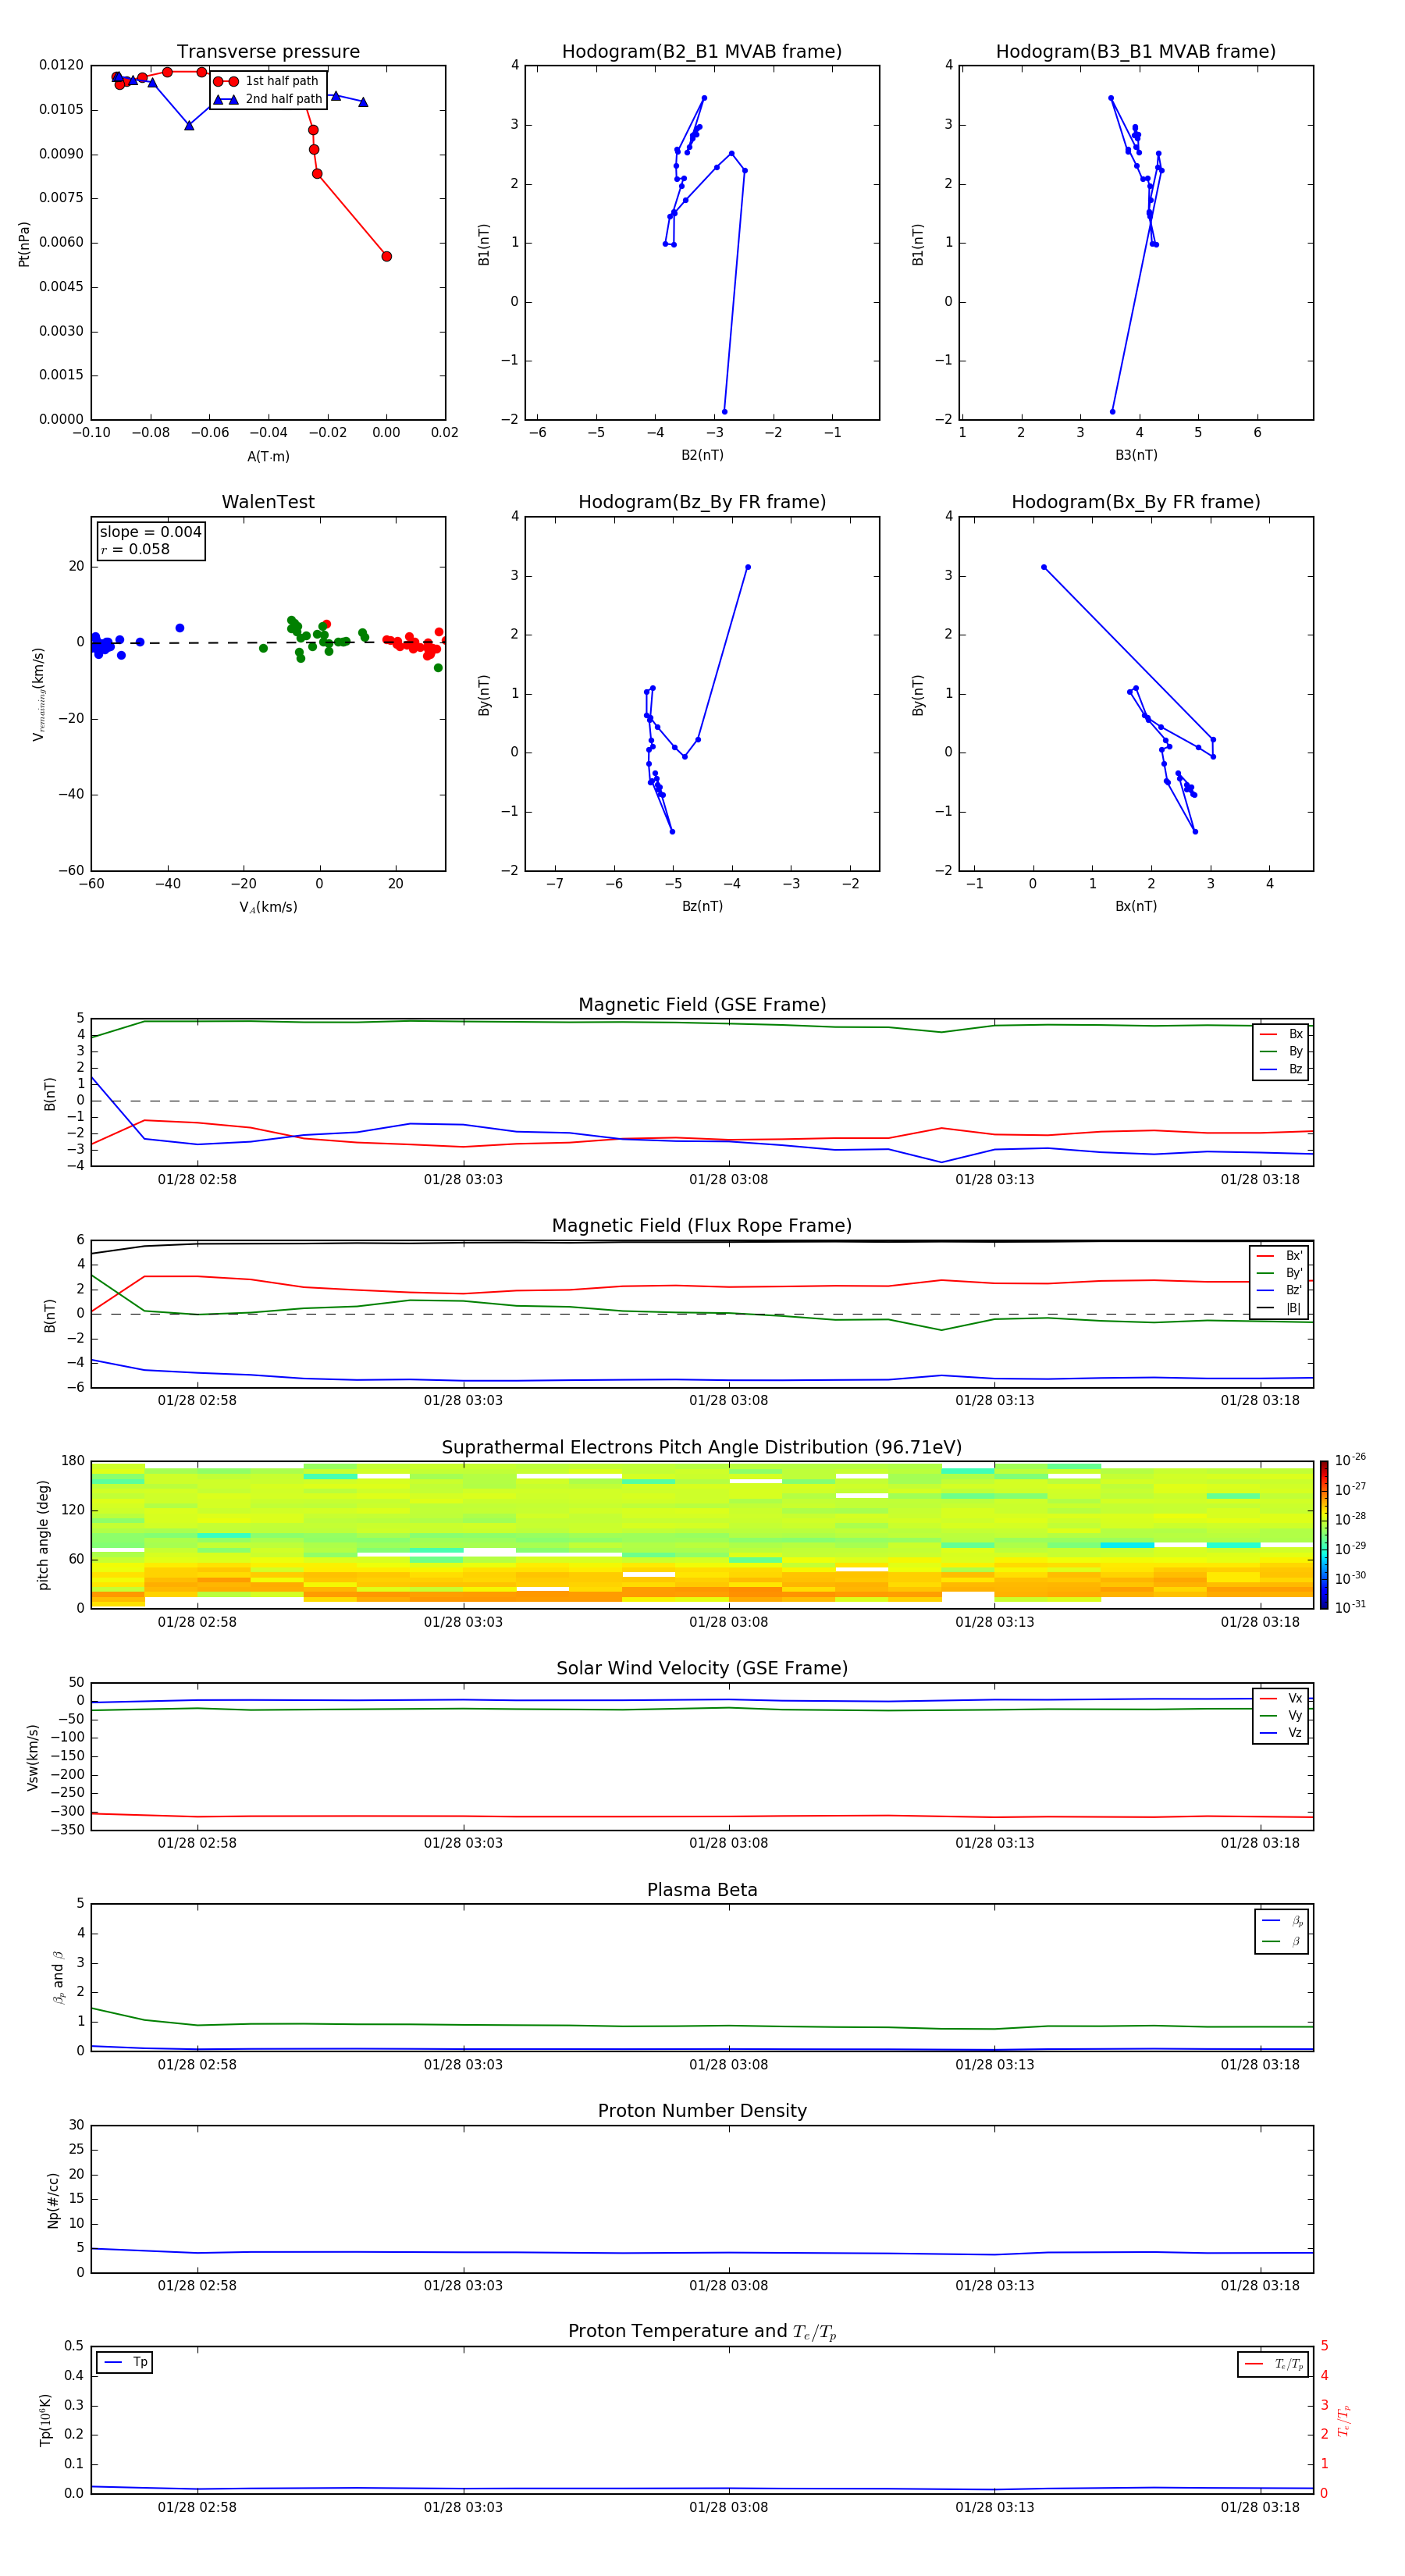Click the "Tp" legend entry
Screen dimensions: 1405x2576
[126, 2362]
